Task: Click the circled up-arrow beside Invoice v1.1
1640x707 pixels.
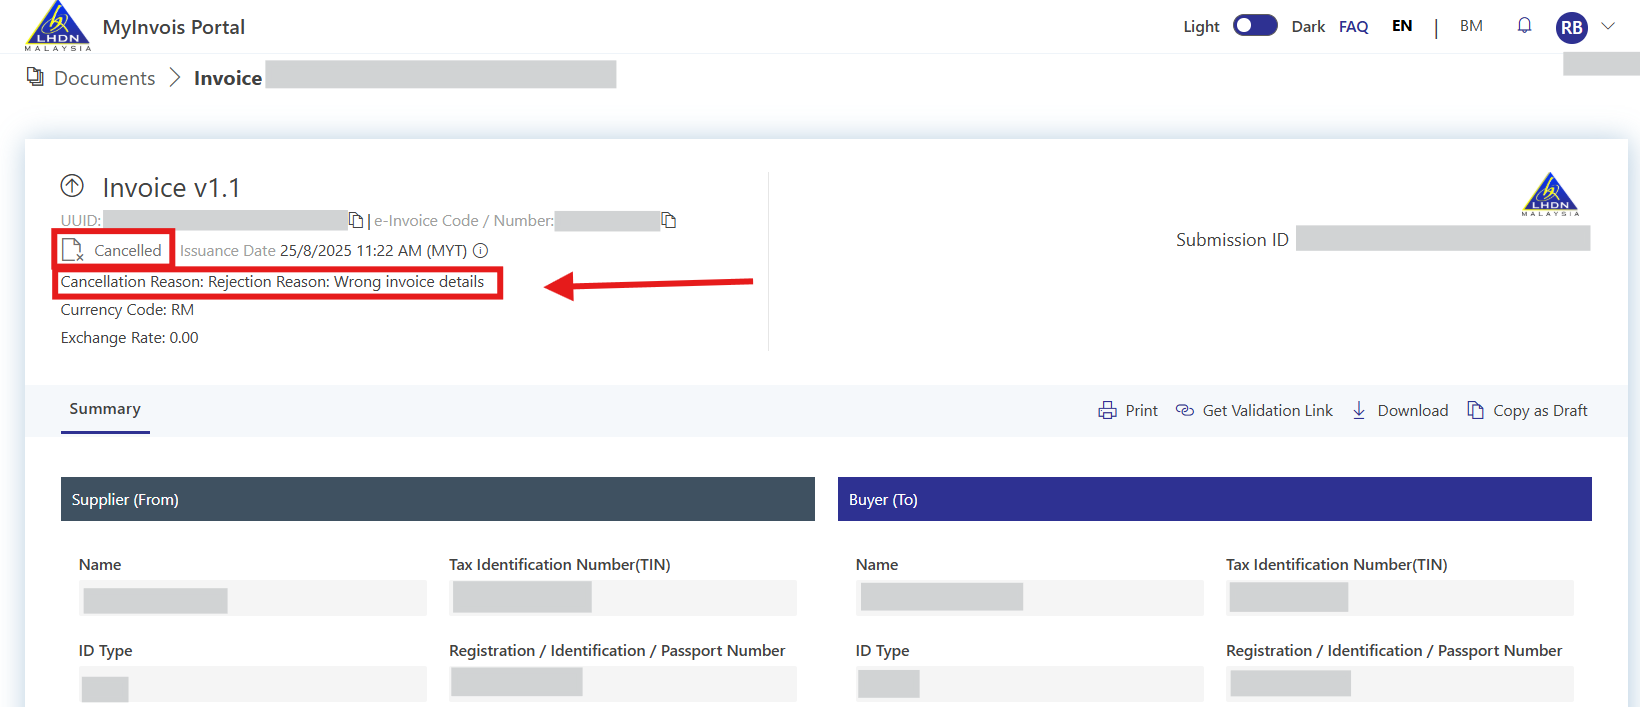Action: tap(72, 186)
